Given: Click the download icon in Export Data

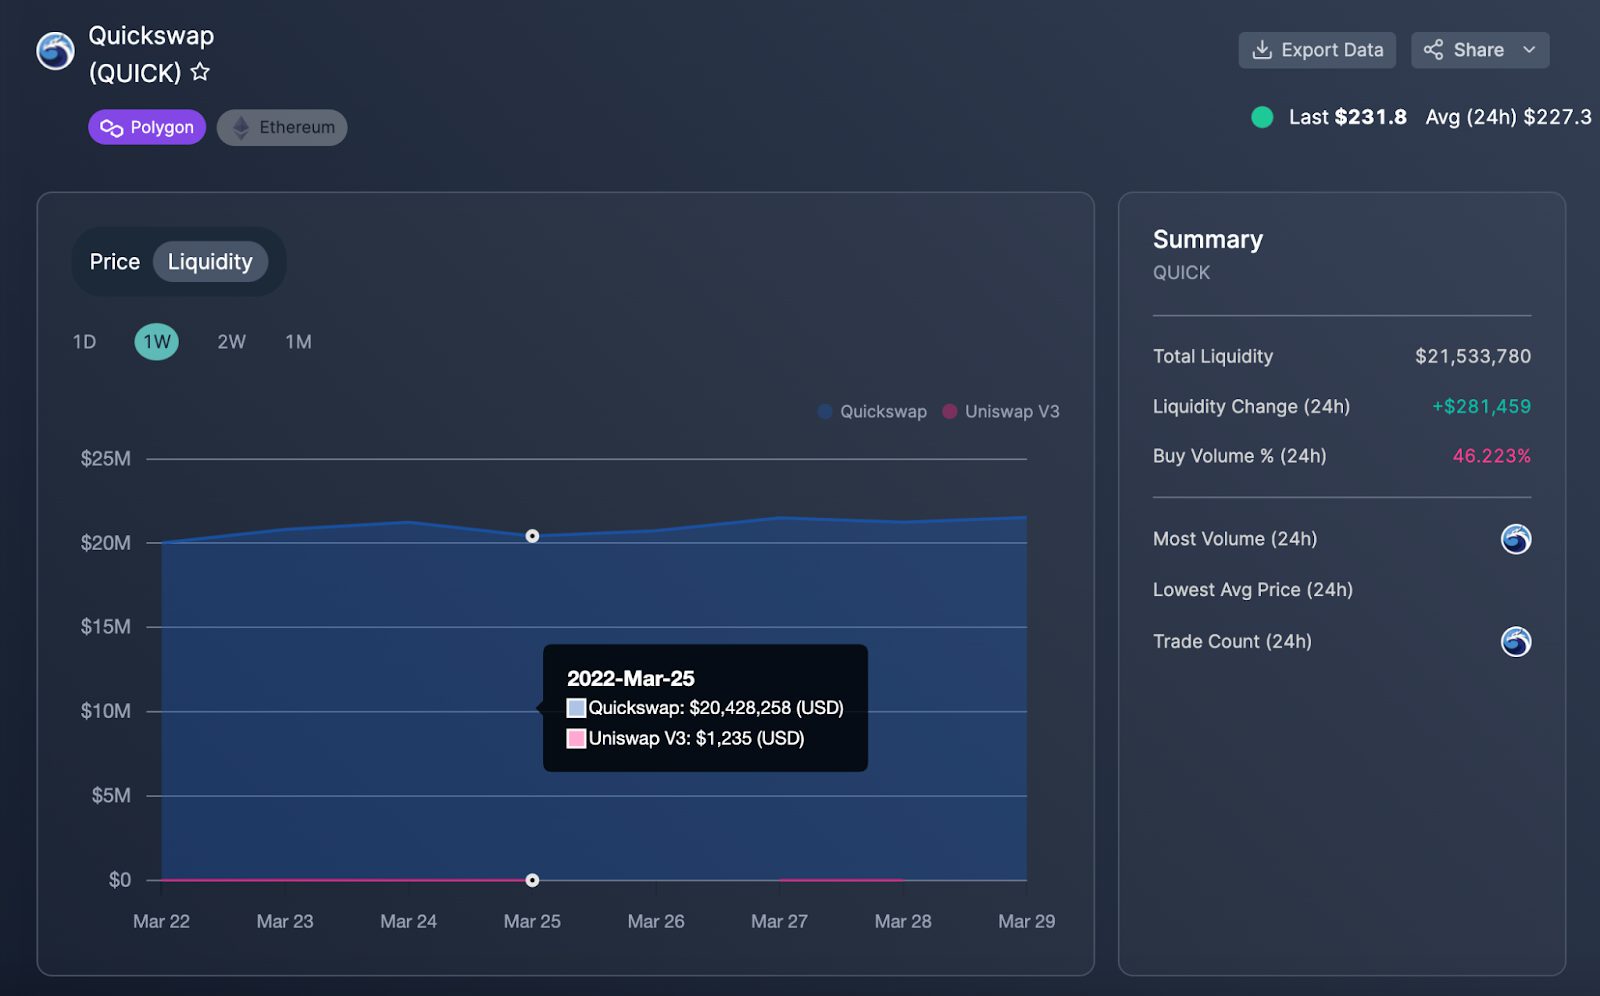Looking at the screenshot, I should (1262, 50).
